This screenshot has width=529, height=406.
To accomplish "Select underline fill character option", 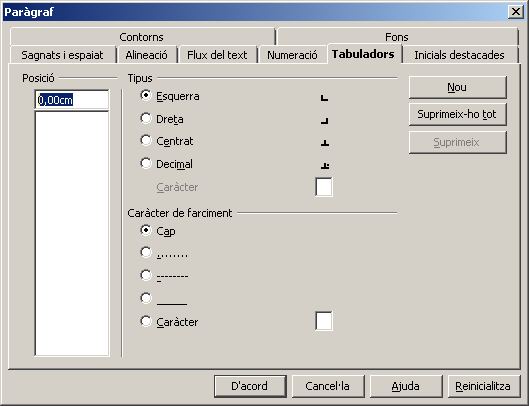I will [x=146, y=298].
